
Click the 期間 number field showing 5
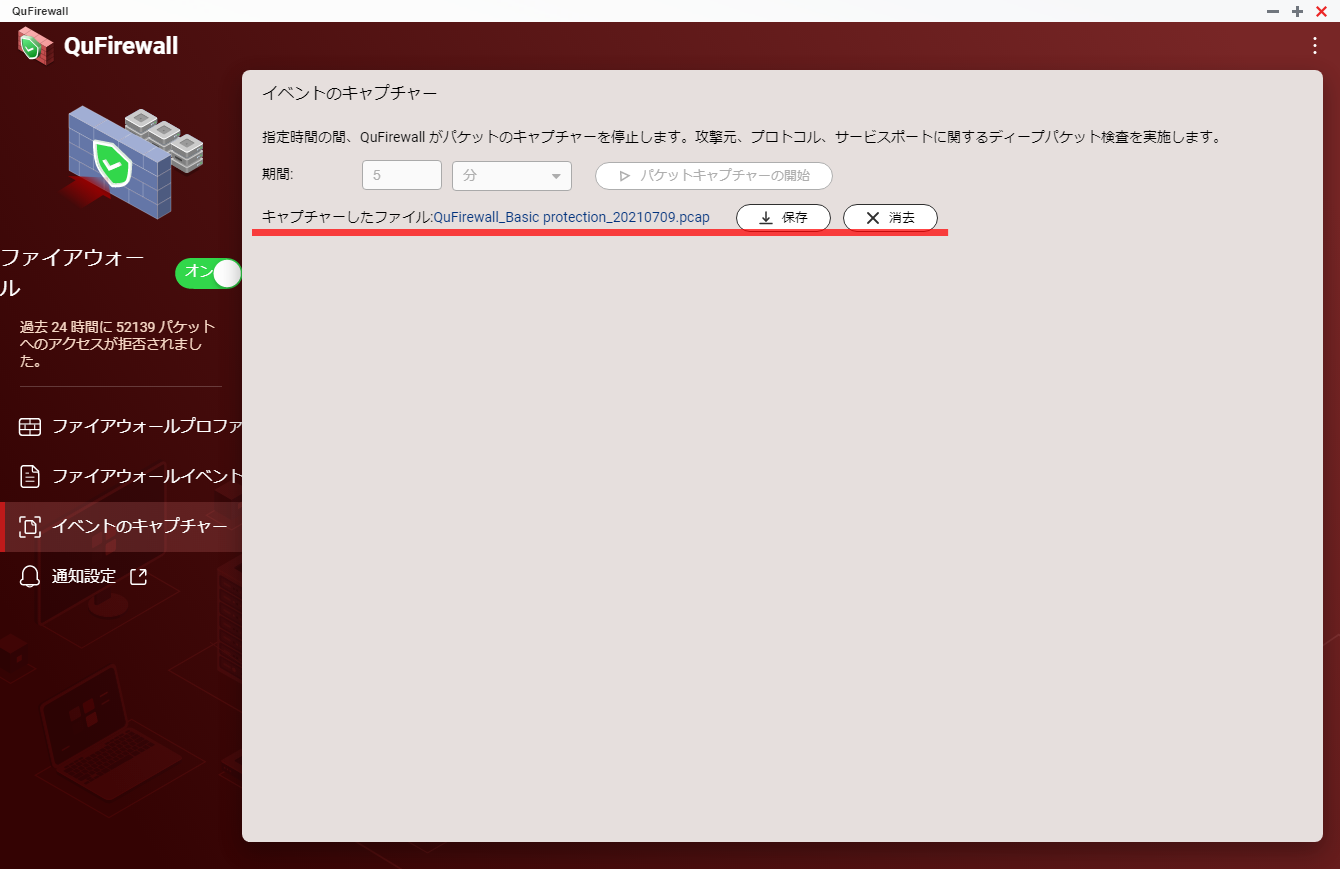pos(402,175)
